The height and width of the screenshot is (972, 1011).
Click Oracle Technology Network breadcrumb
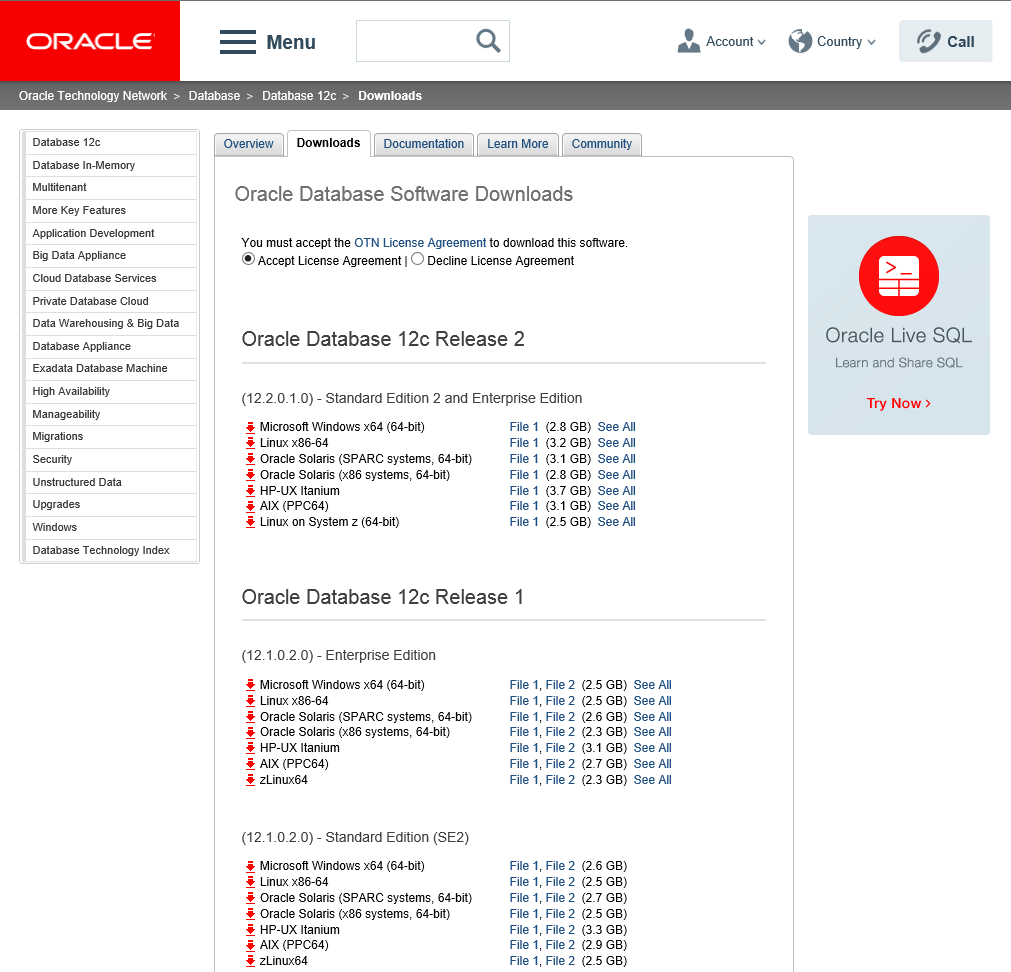coord(93,95)
